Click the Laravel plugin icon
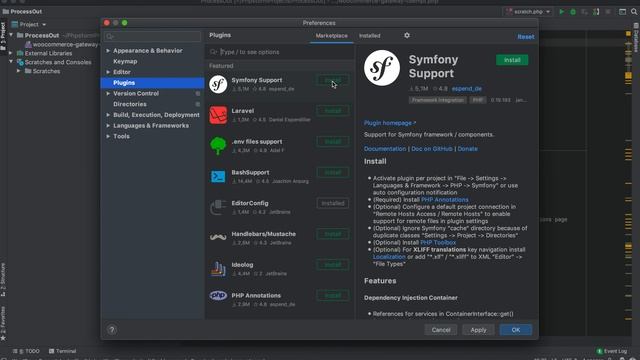Image resolution: width=640 pixels, height=360 pixels. coord(218,115)
